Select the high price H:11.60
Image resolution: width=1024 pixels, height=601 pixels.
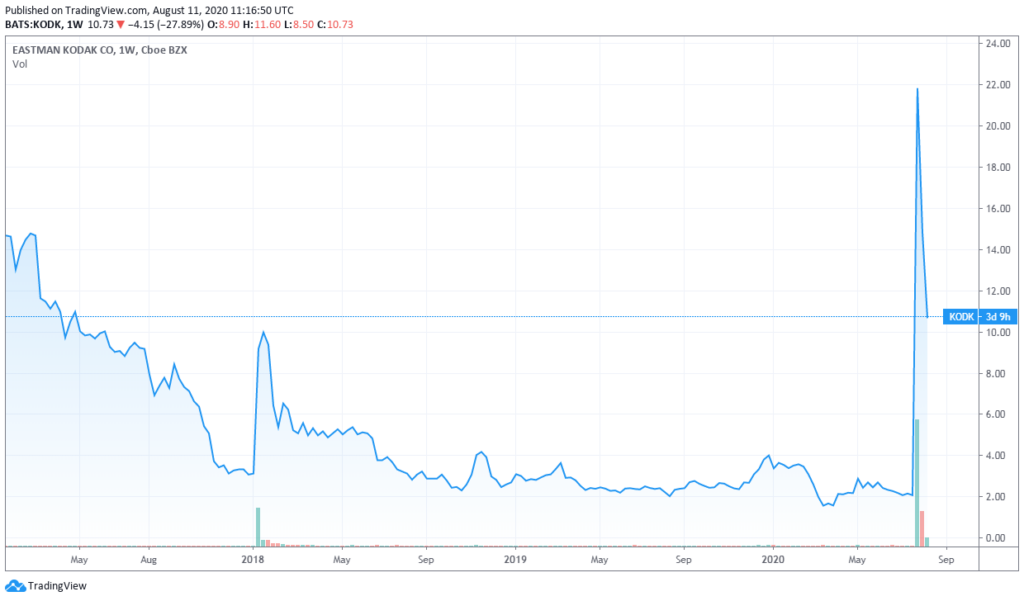click(261, 25)
